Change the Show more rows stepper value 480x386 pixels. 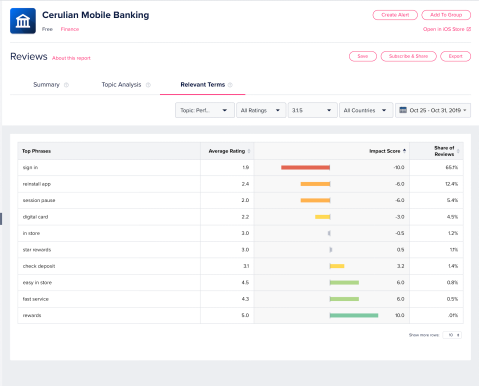[x=452, y=335]
